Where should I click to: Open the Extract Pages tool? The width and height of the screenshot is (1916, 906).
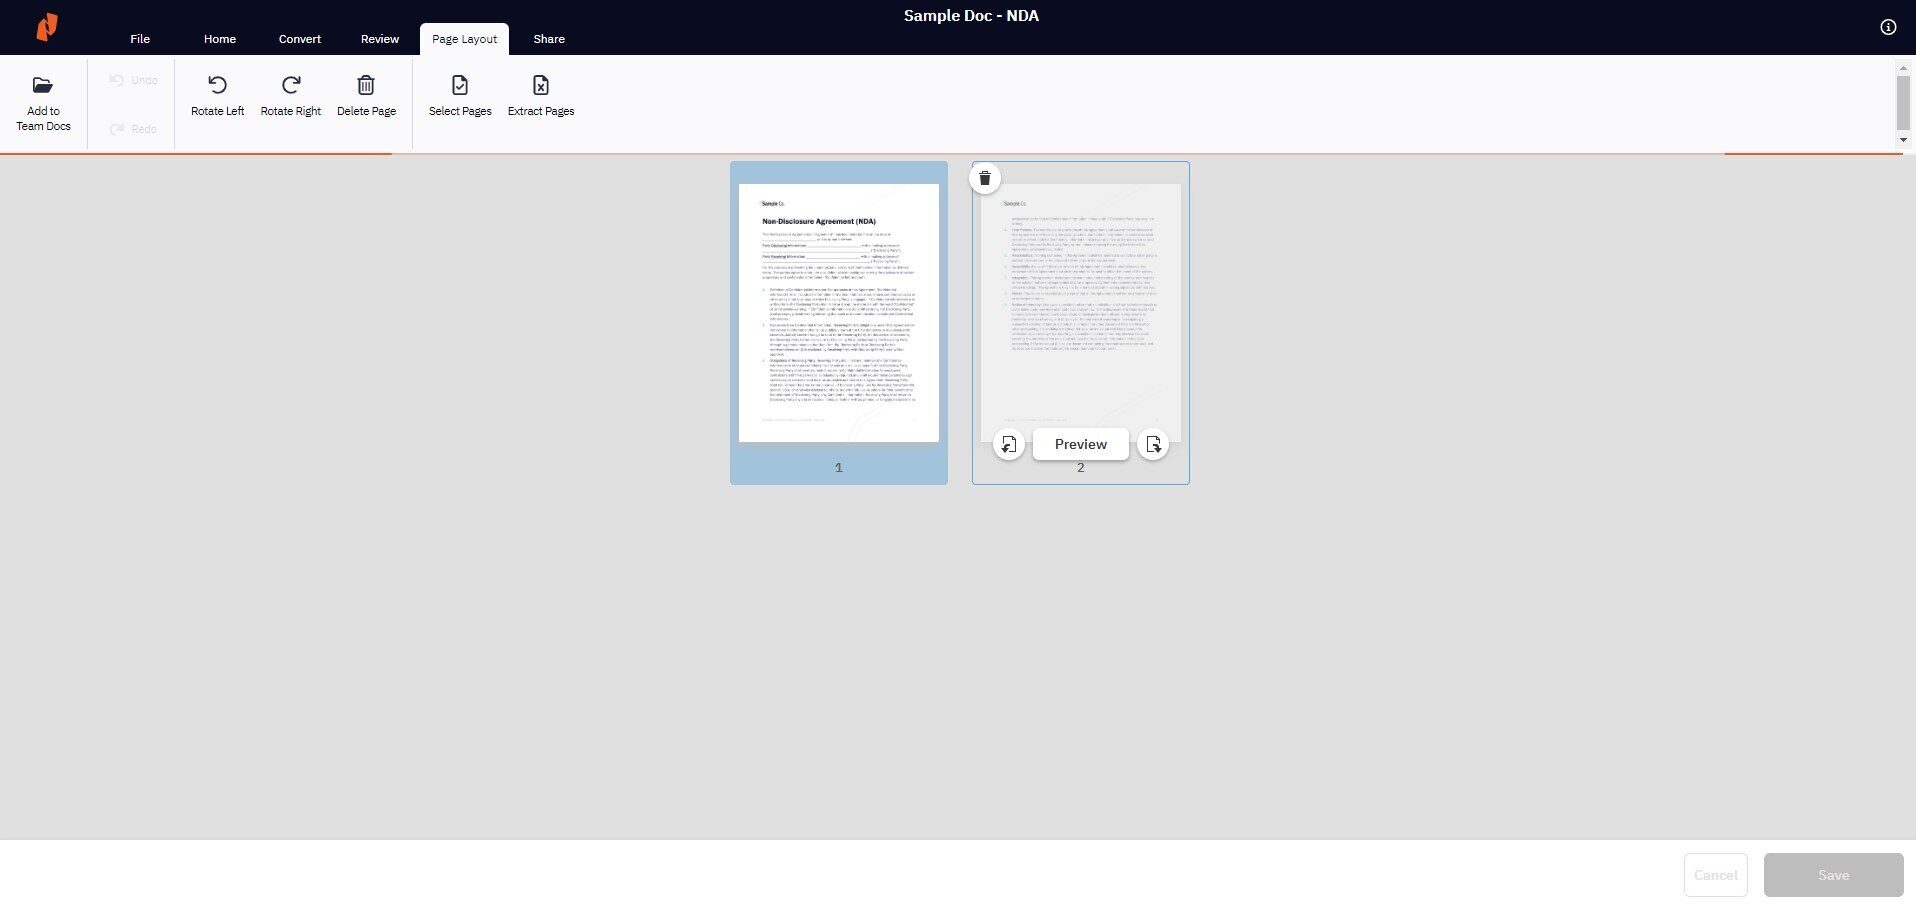540,94
